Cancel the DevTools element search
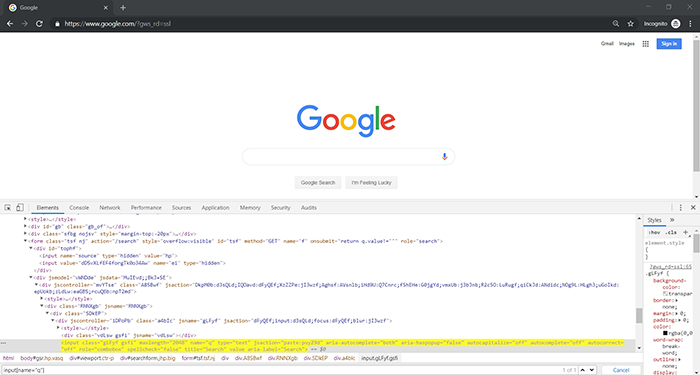This screenshot has width=700, height=375. coord(621,370)
